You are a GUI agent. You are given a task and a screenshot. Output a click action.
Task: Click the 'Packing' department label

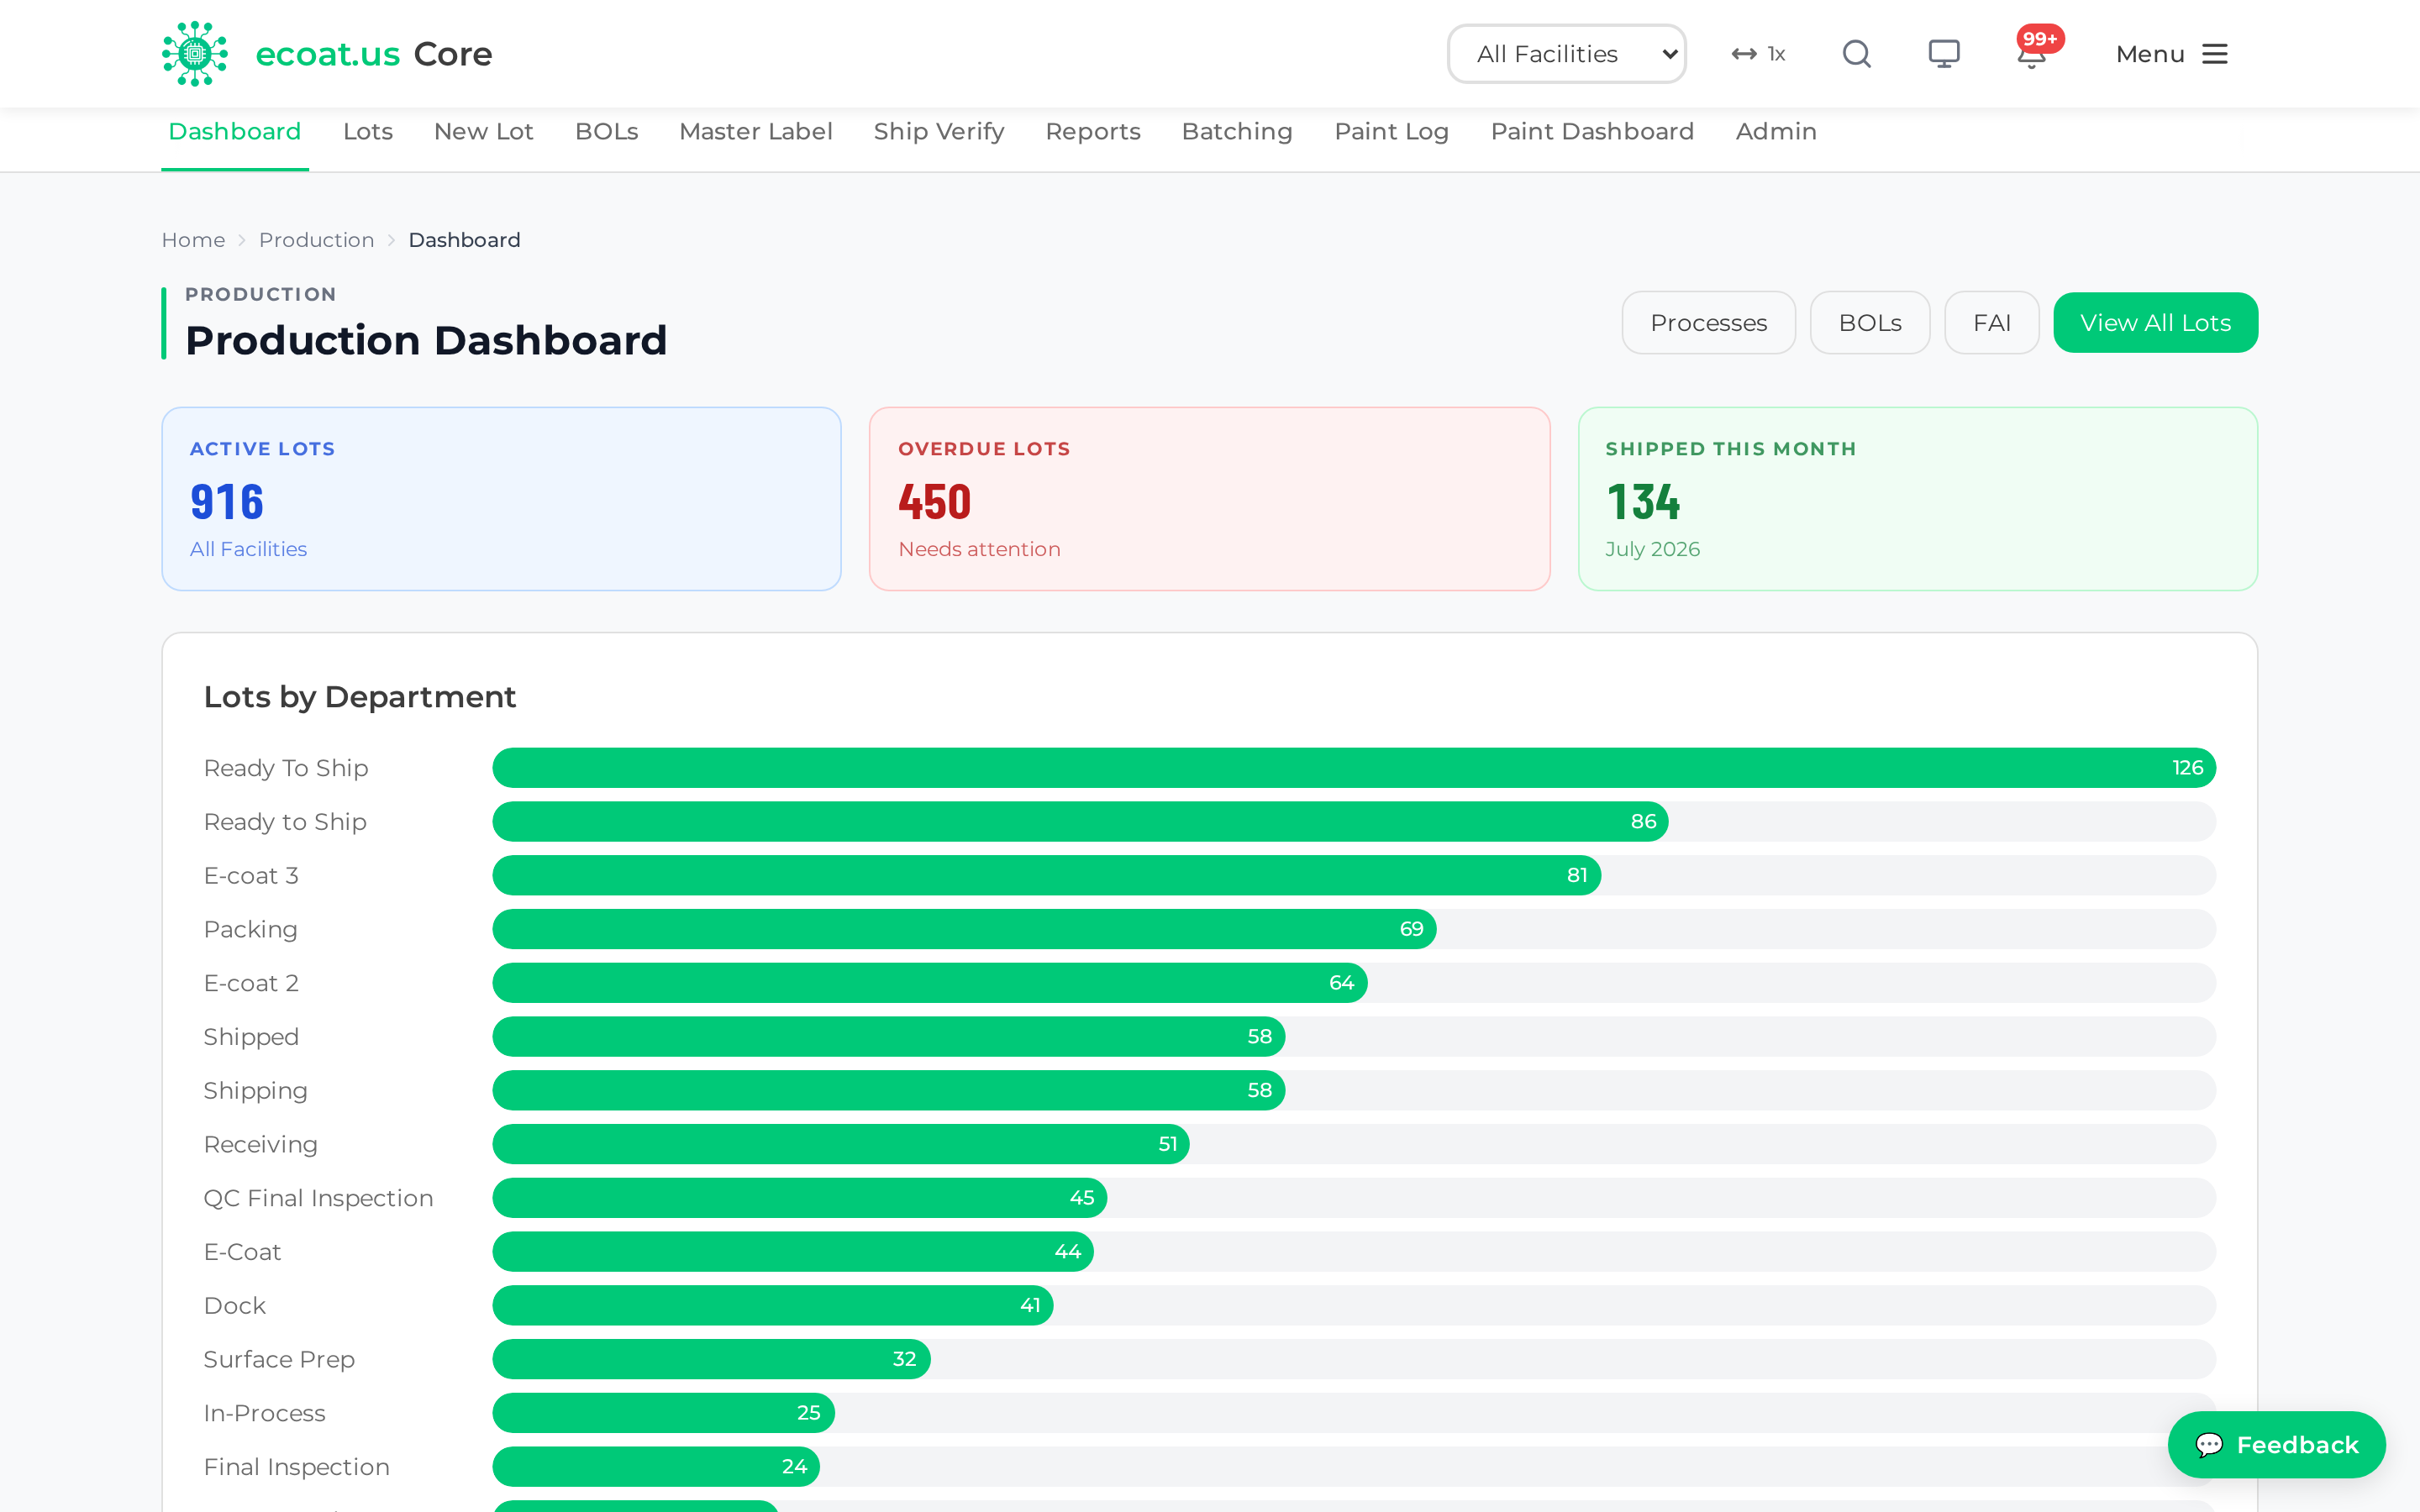(251, 930)
